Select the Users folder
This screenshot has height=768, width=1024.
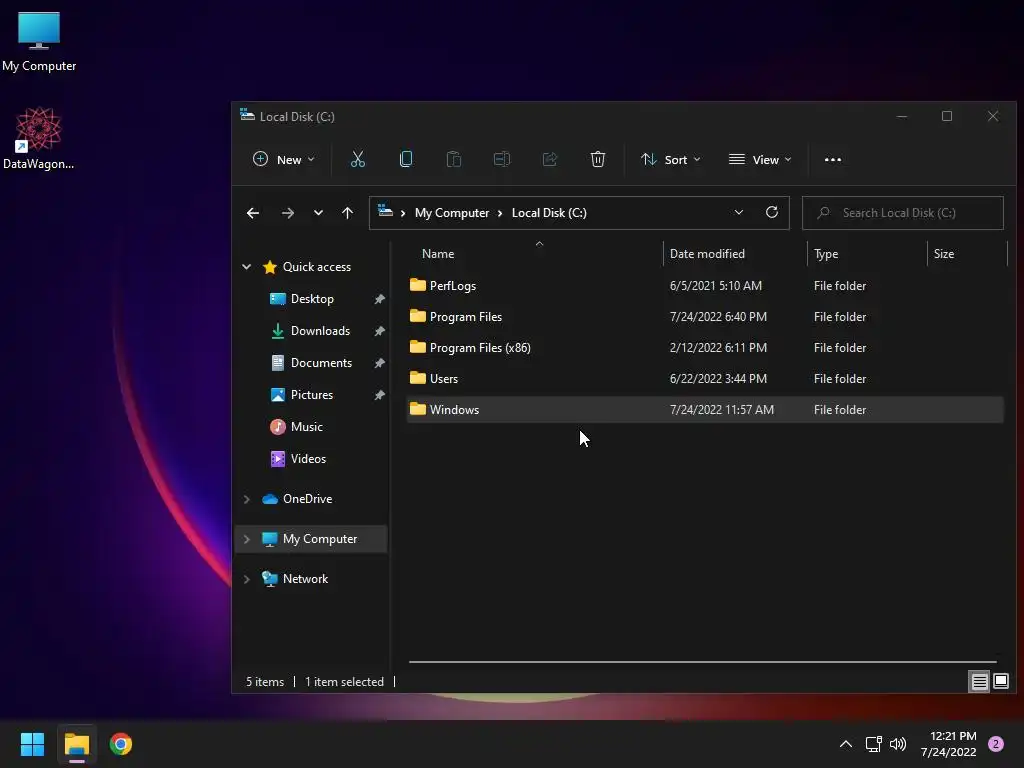coord(705,379)
